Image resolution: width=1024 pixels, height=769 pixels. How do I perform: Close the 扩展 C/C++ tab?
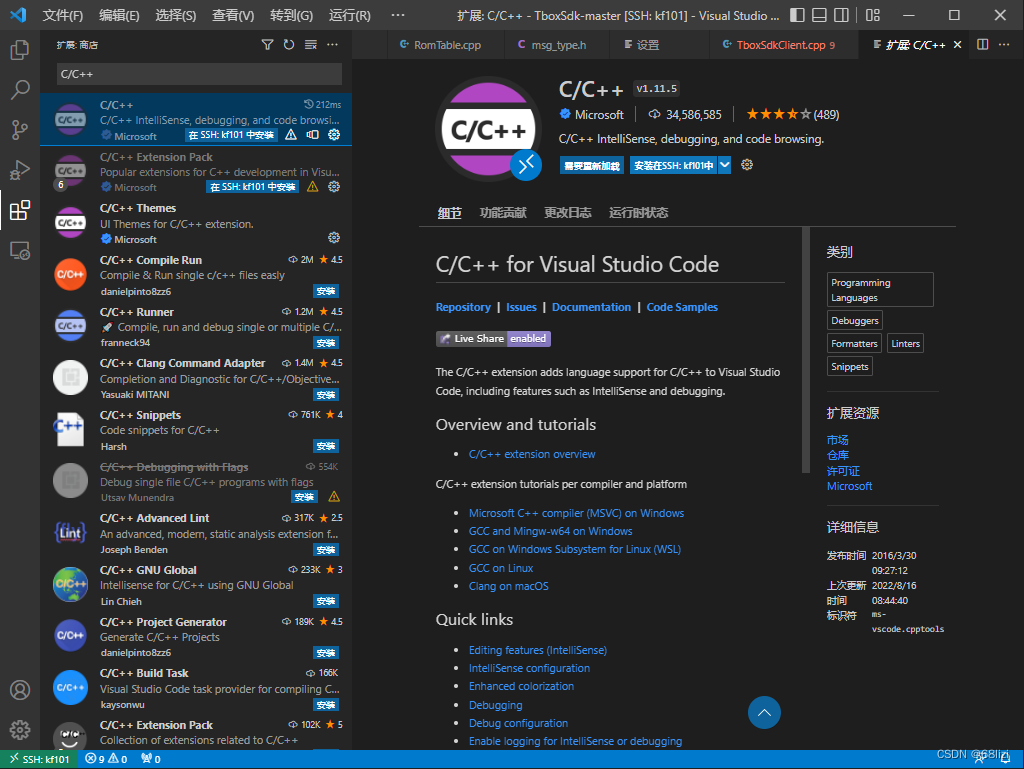(957, 44)
